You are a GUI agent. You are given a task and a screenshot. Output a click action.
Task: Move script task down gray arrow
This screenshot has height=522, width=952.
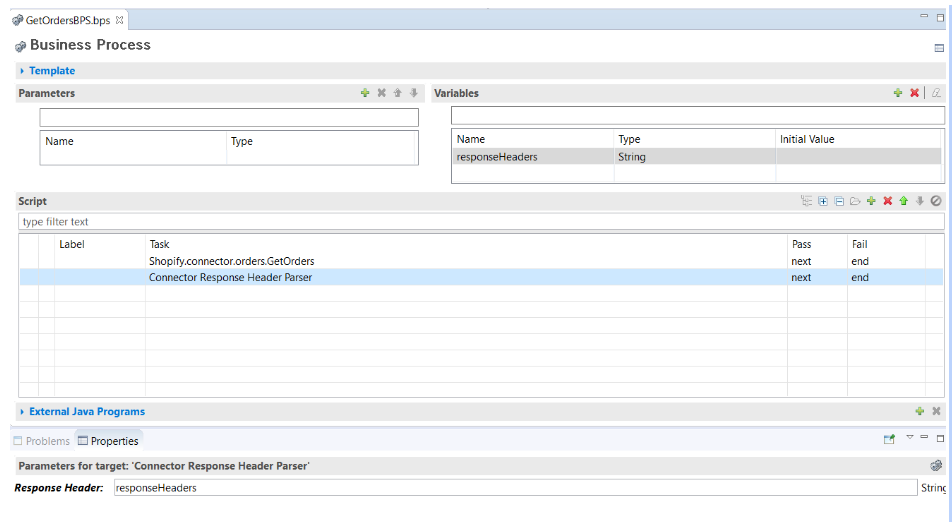920,201
